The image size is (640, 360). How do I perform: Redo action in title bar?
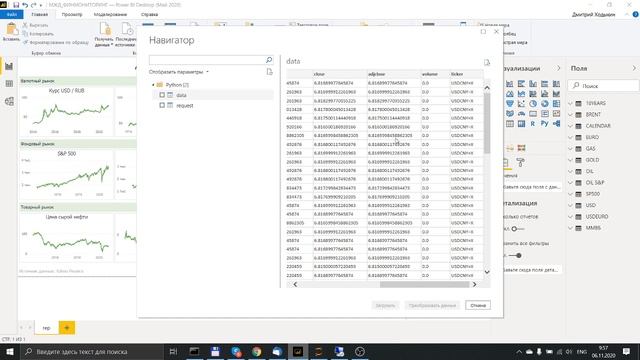tap(33, 5)
